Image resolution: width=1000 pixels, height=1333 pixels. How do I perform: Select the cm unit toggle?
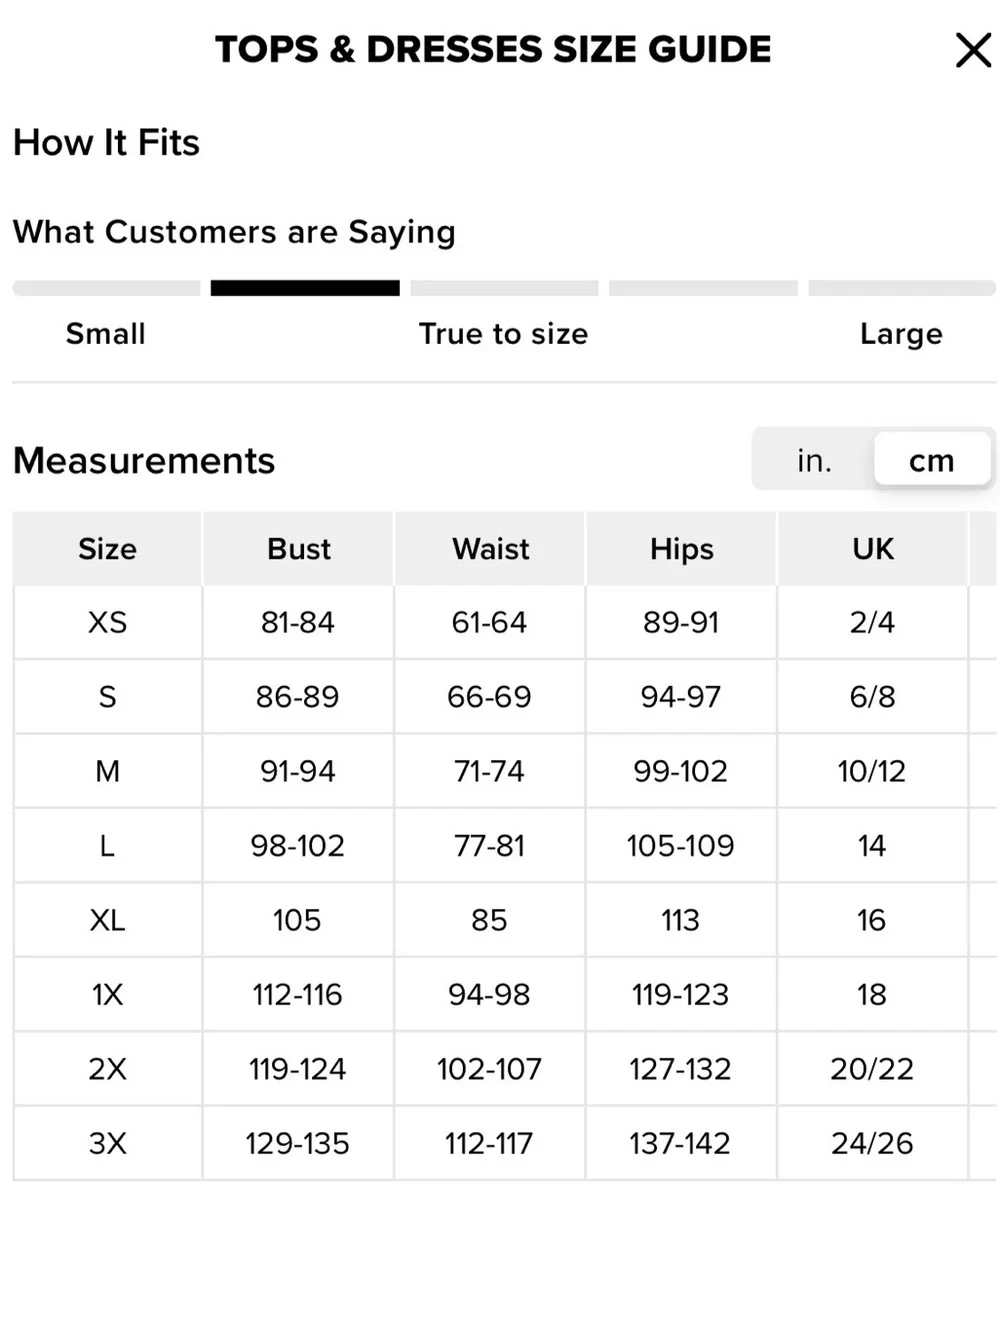(931, 460)
